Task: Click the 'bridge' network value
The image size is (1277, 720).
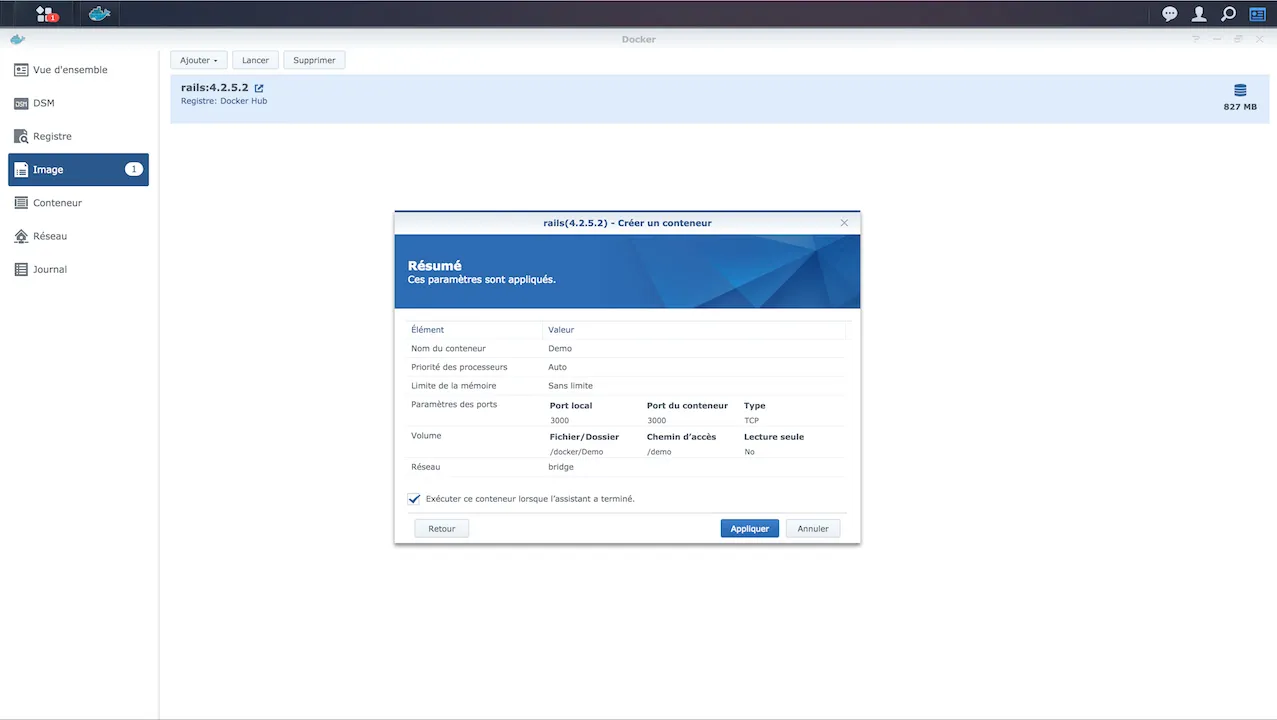Action: click(561, 467)
